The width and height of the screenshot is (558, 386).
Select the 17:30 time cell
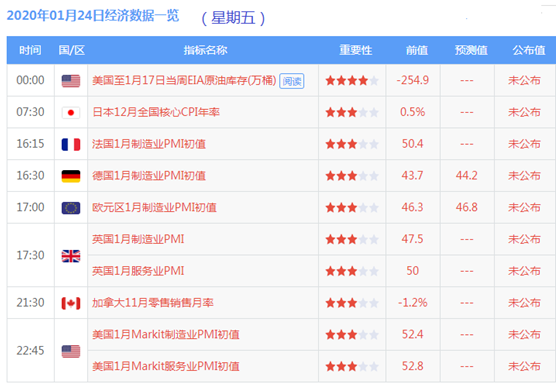click(x=30, y=255)
